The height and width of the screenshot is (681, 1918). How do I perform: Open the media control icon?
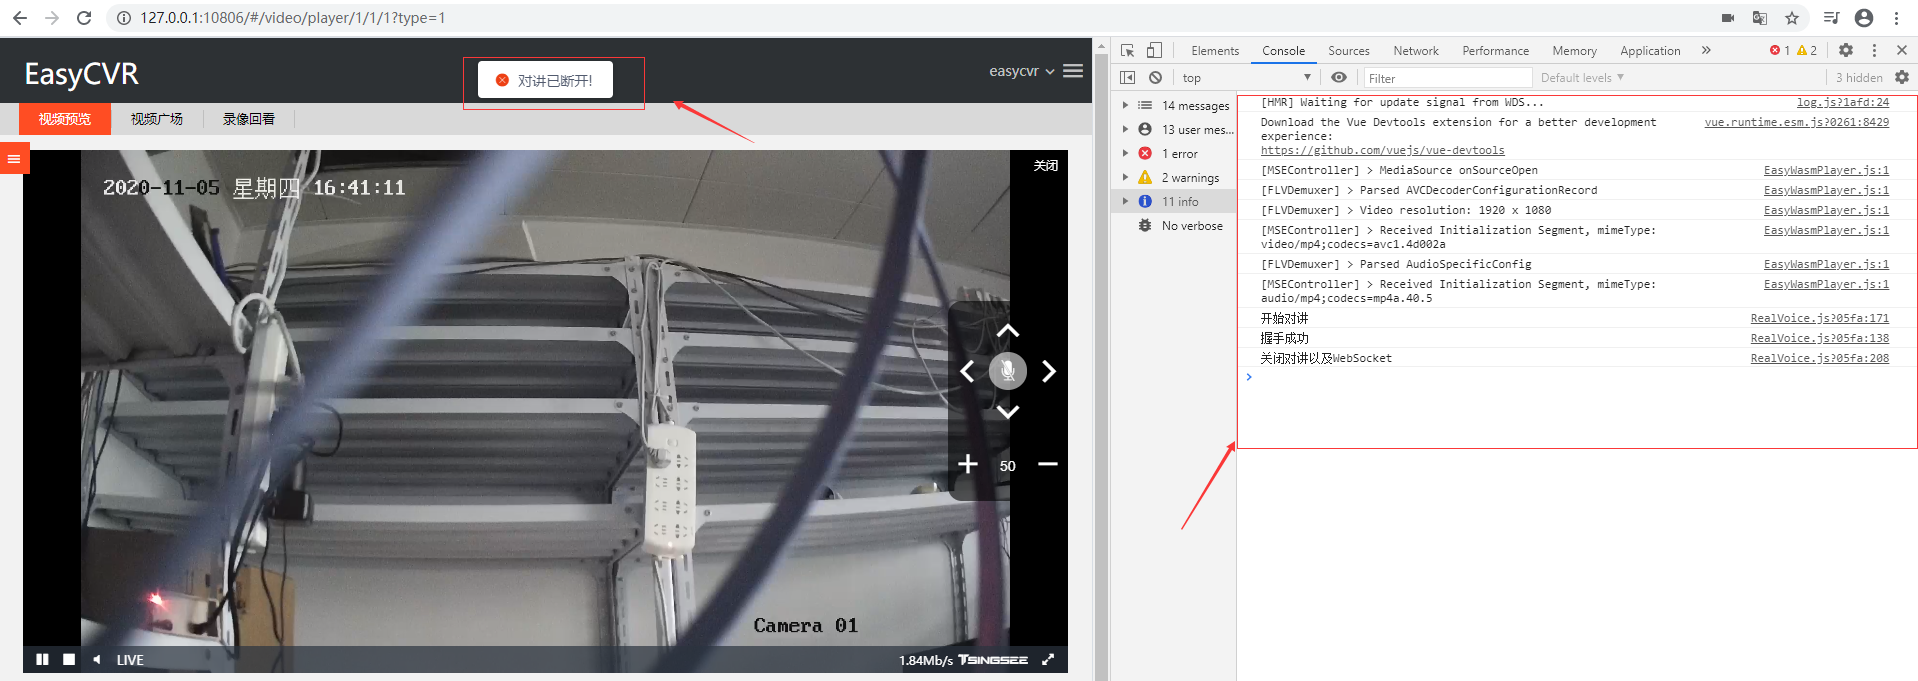pos(1831,18)
